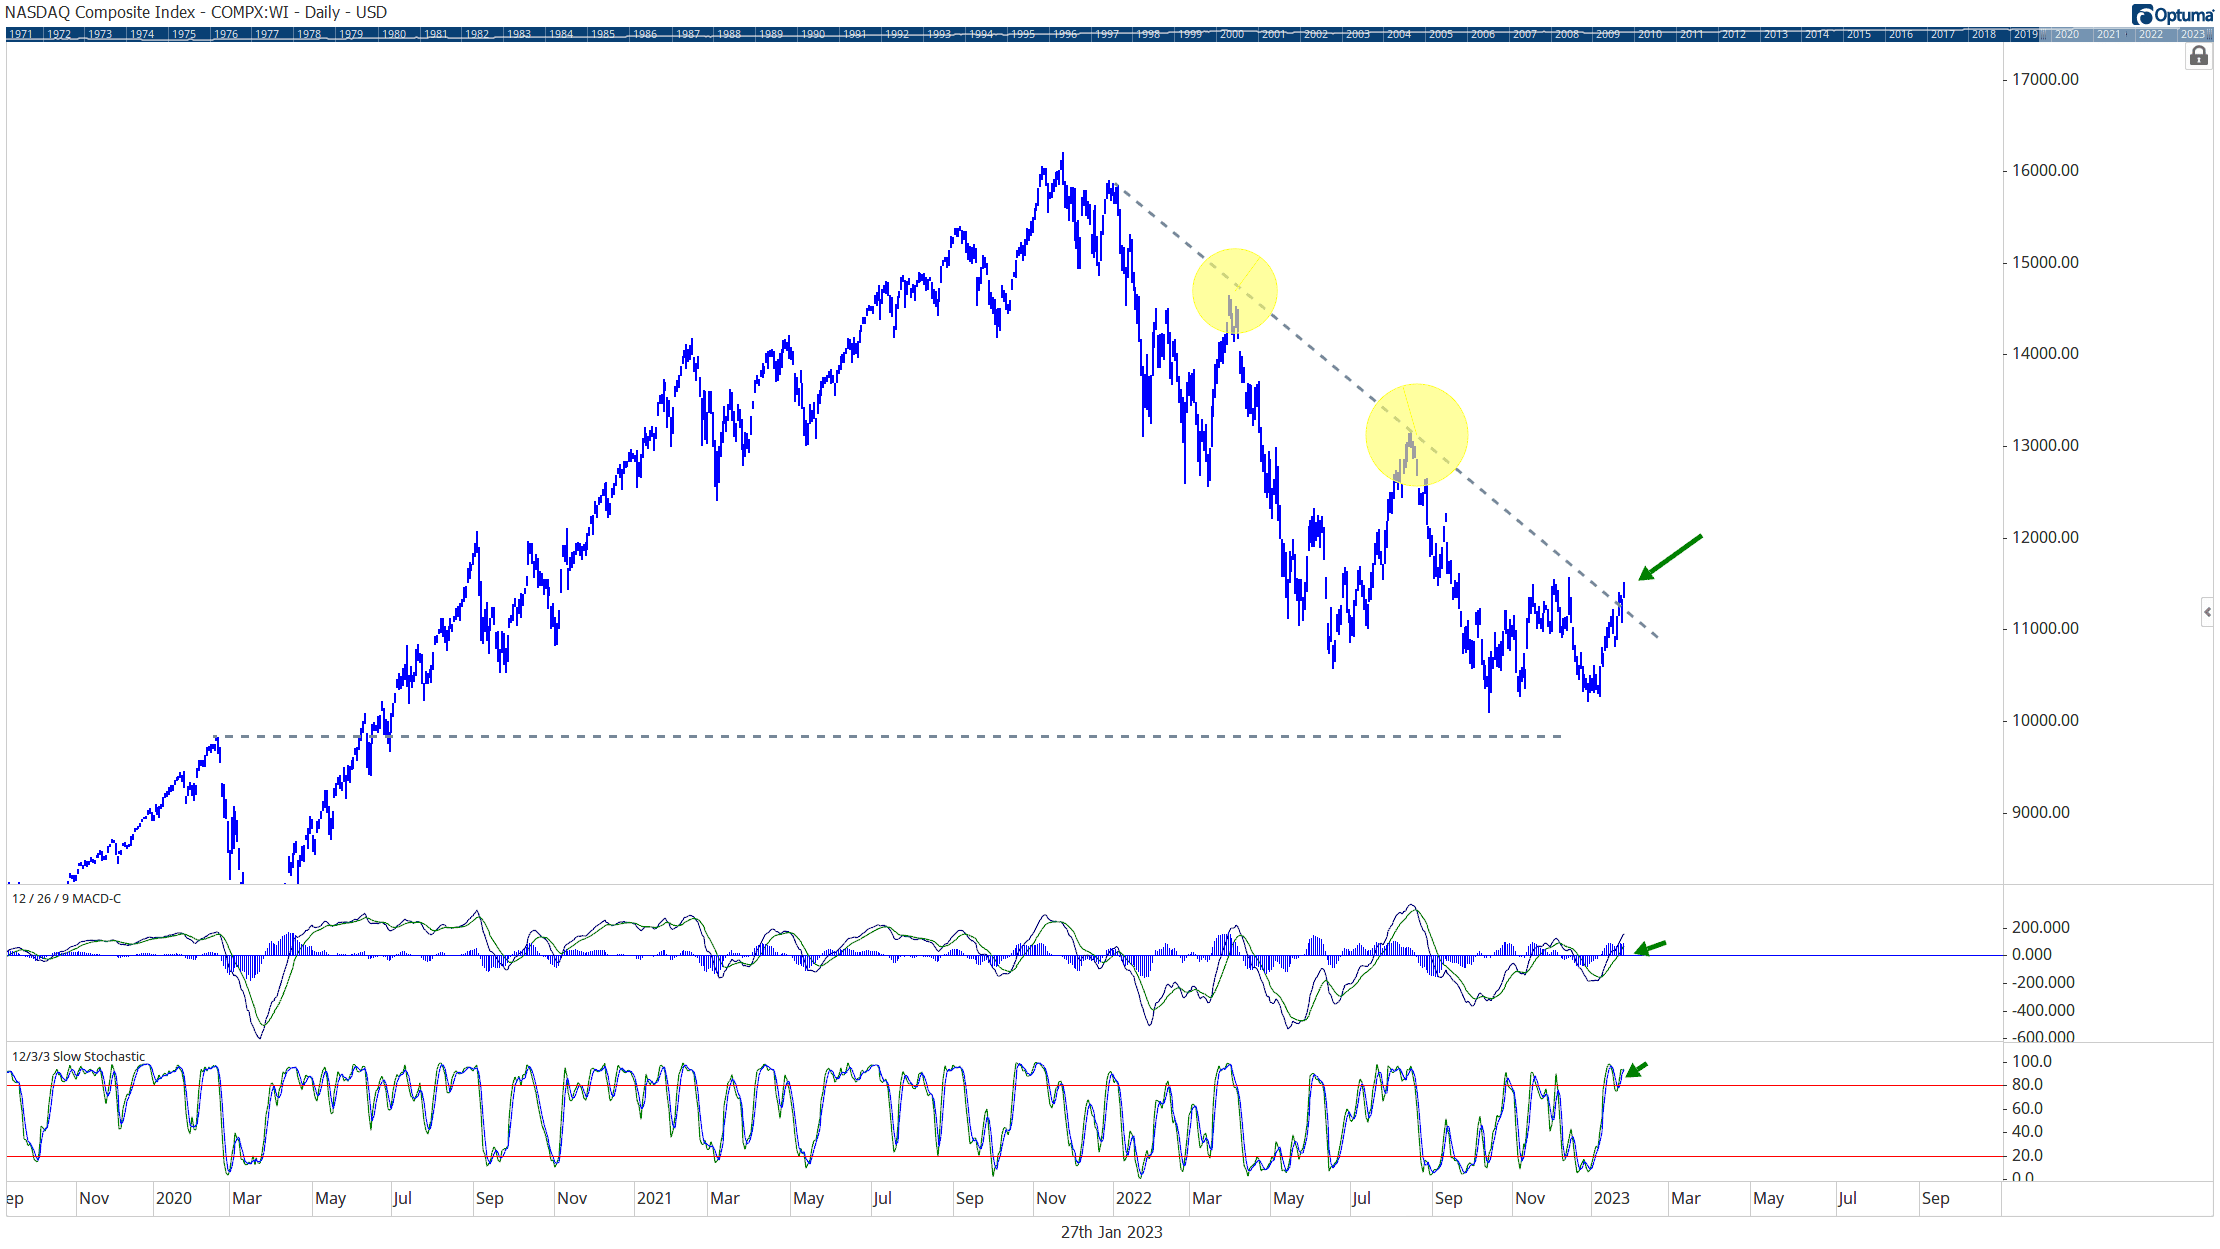Click the 15000.00 price scale value

pos(2045,262)
